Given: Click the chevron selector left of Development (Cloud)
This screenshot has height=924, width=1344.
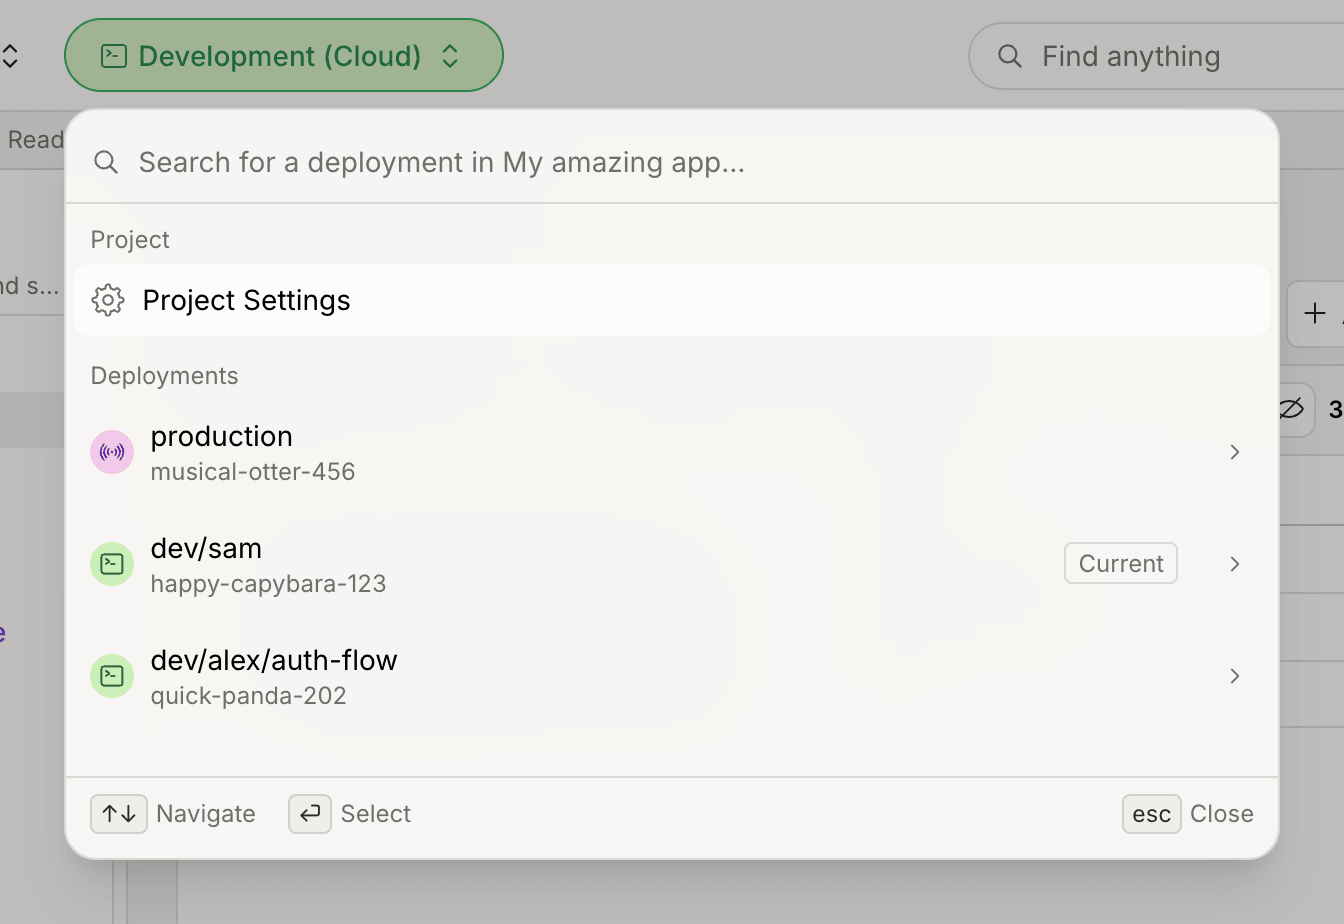Looking at the screenshot, I should (10, 56).
